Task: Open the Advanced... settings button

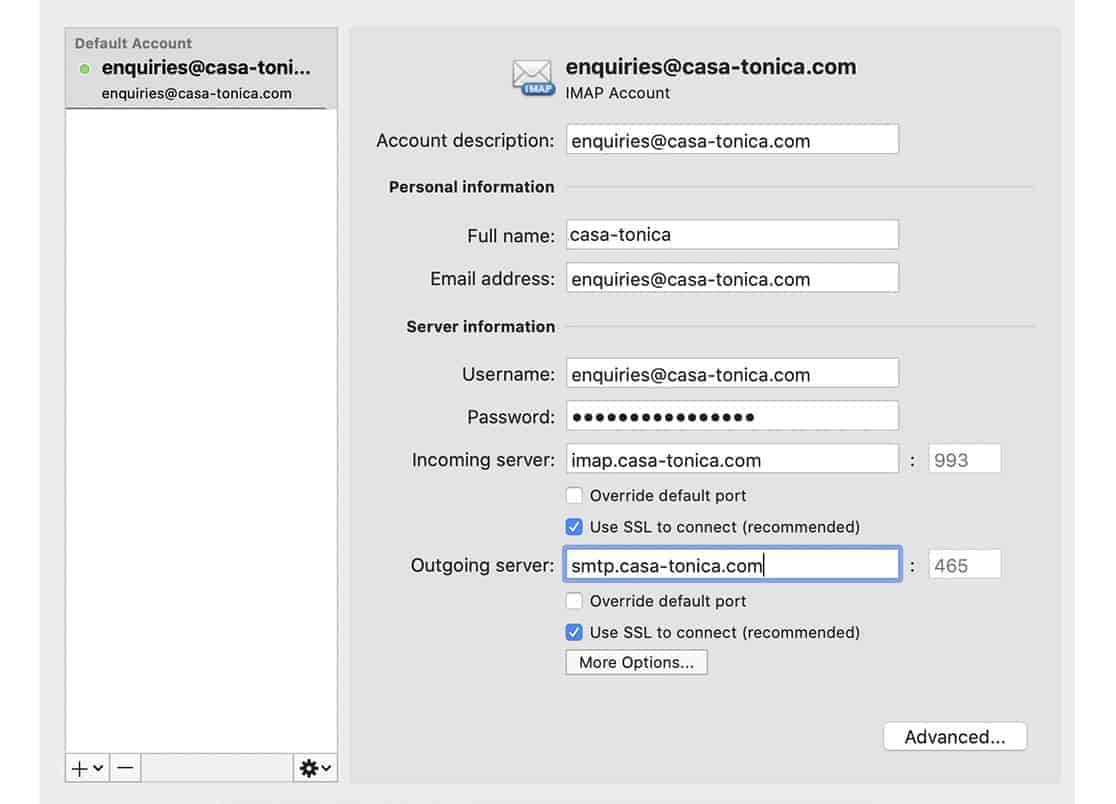Action: pyautogui.click(x=954, y=737)
